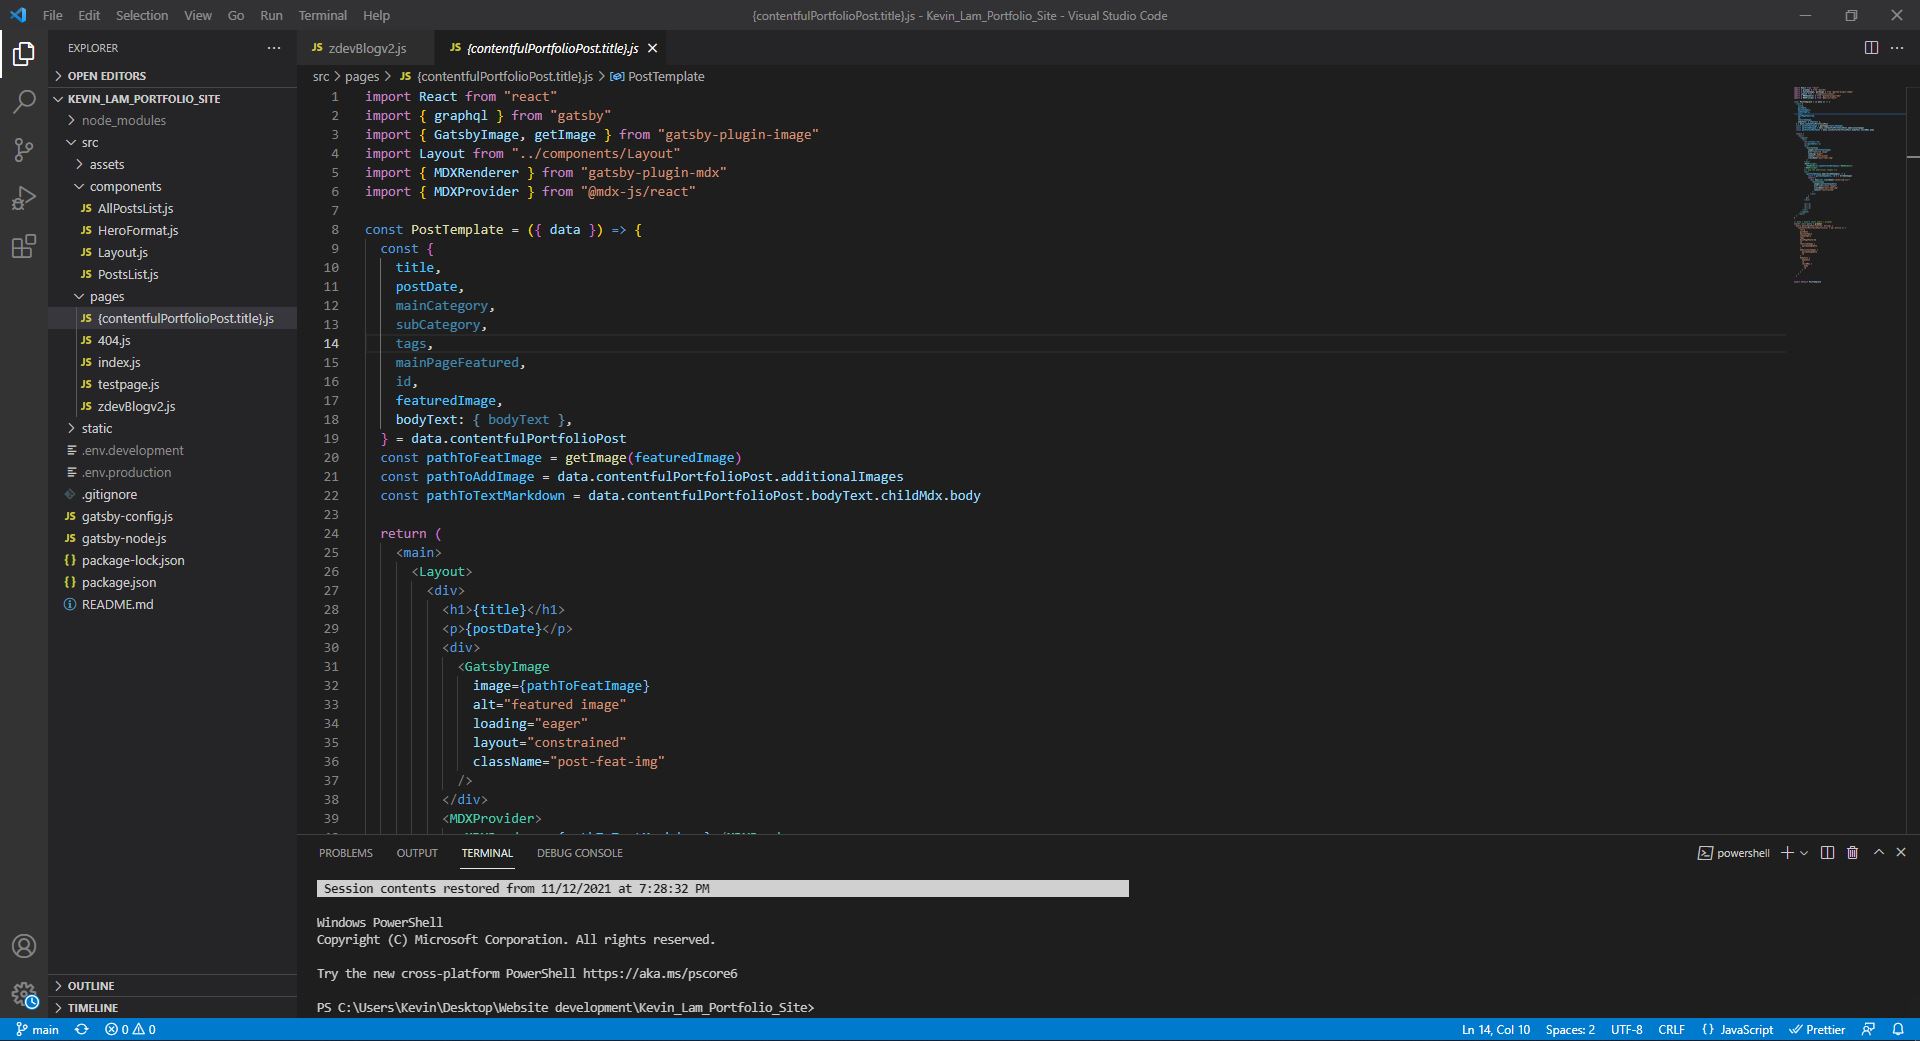Open the Search view in activity bar

[x=24, y=102]
